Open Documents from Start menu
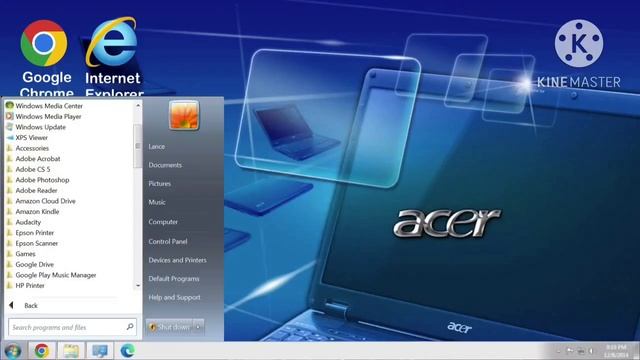640x360 pixels. [x=165, y=165]
